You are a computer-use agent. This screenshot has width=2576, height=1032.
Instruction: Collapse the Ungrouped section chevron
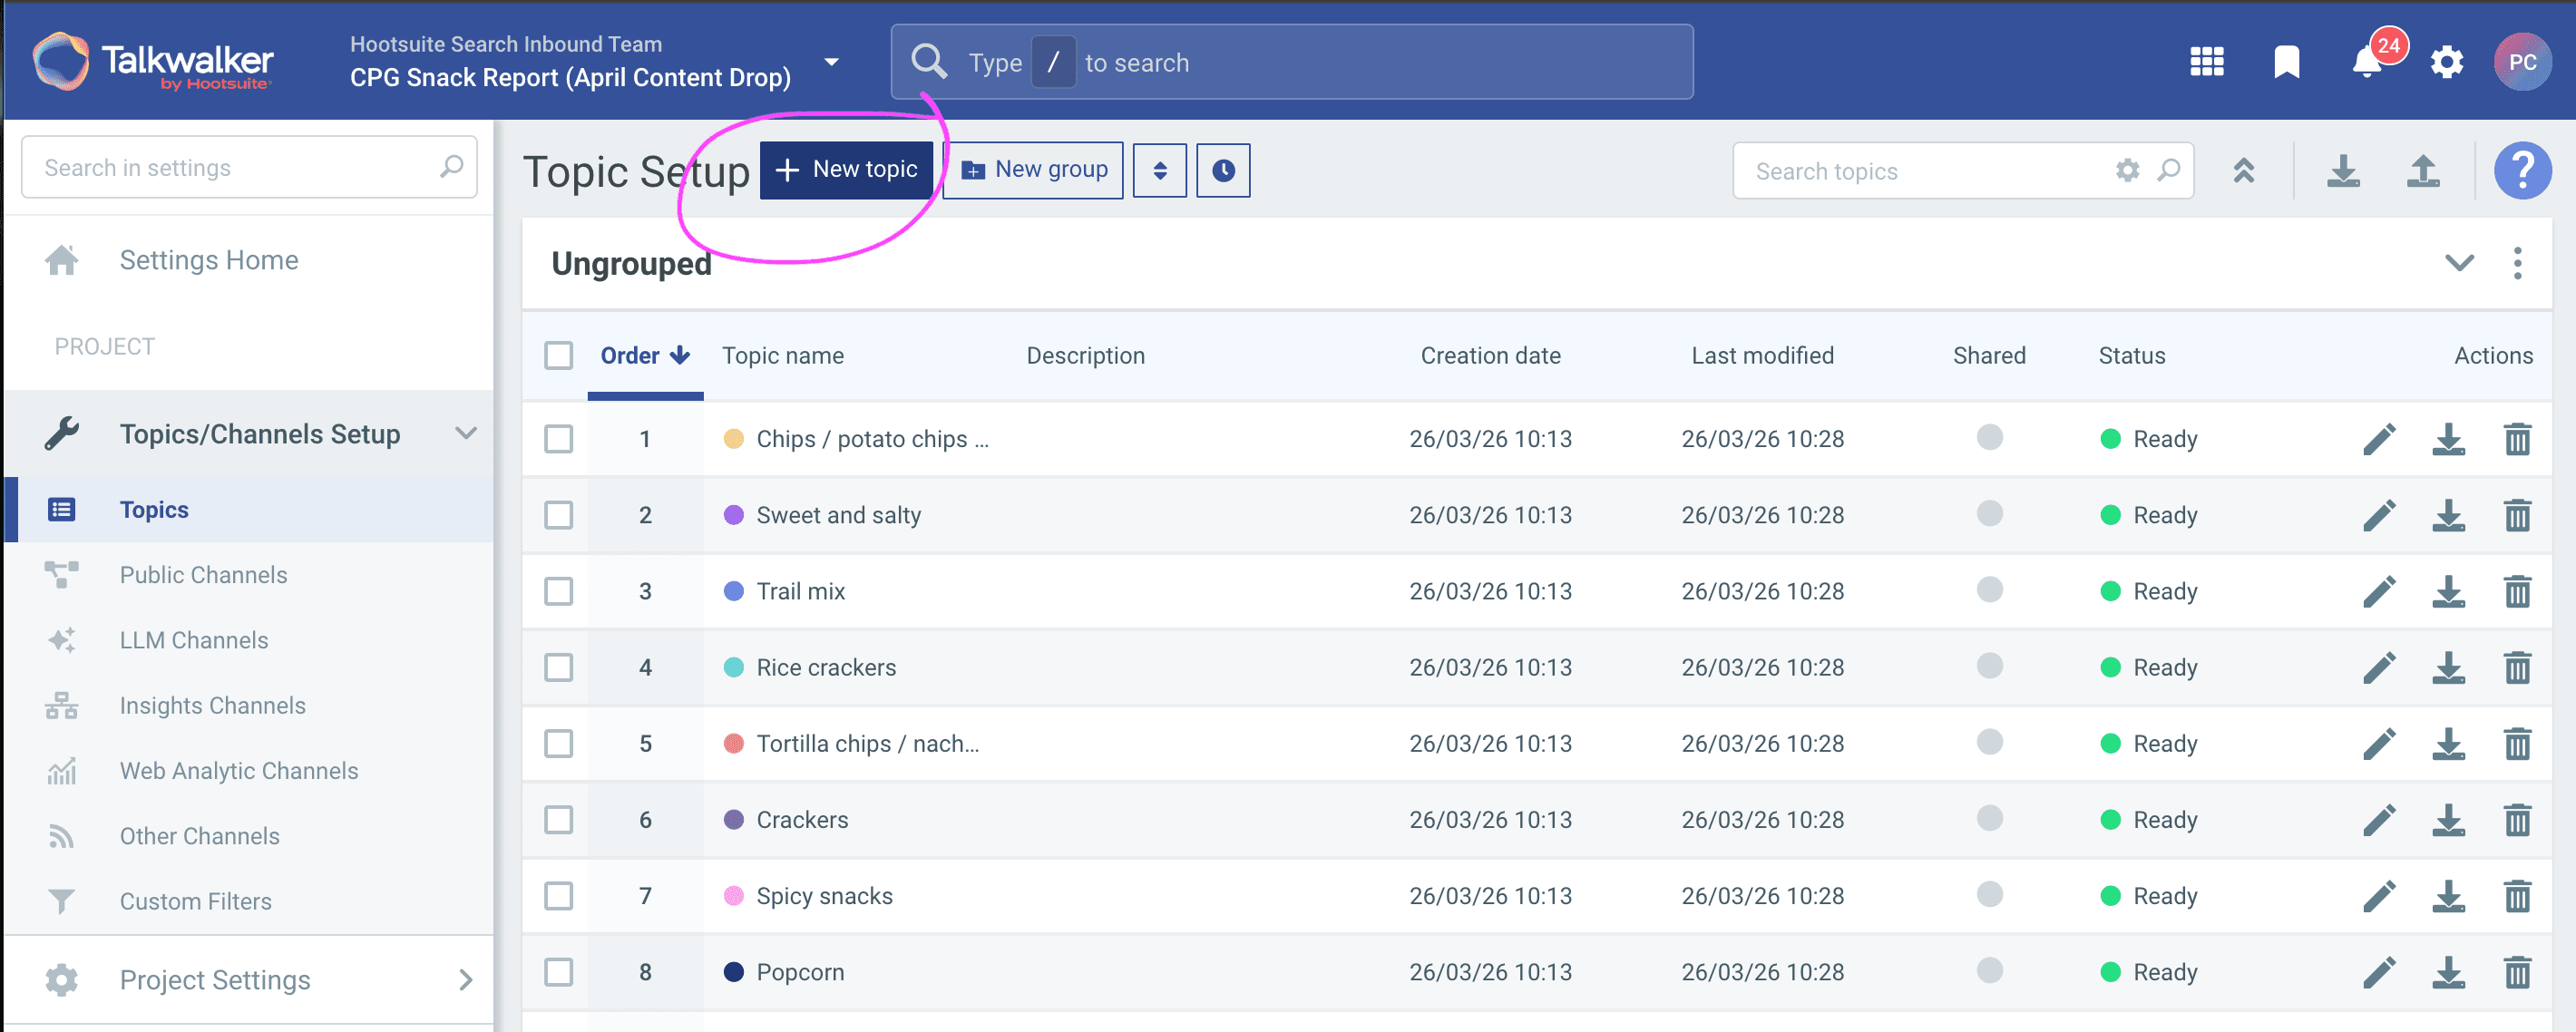[x=2459, y=263]
